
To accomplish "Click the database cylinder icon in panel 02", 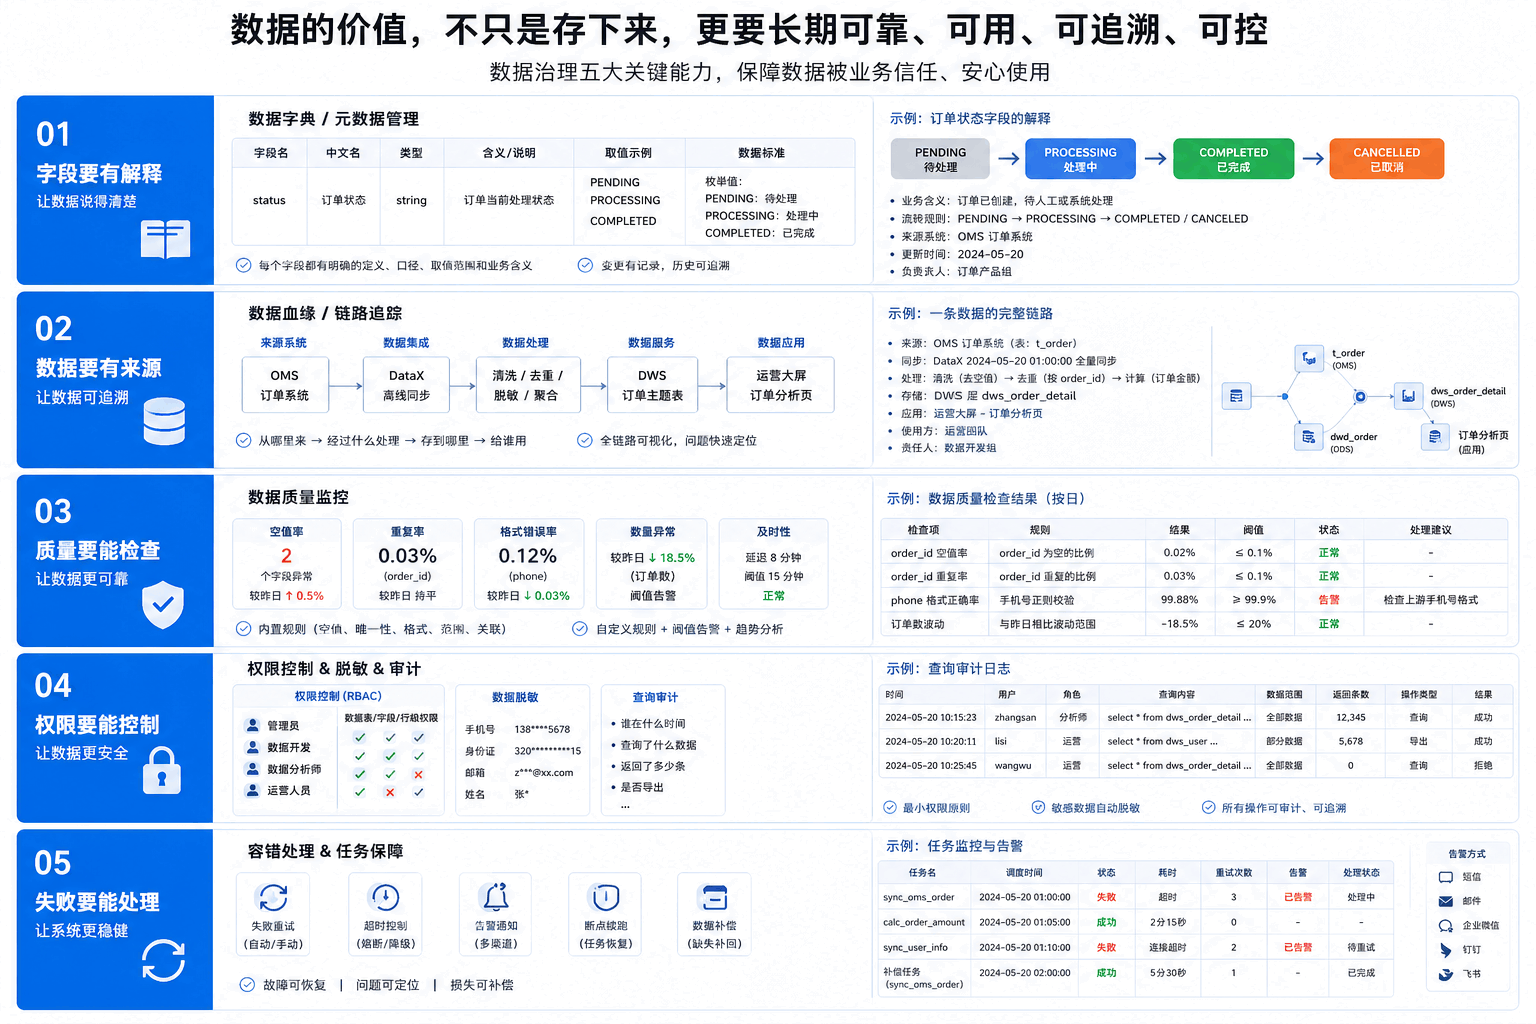I will point(164,421).
